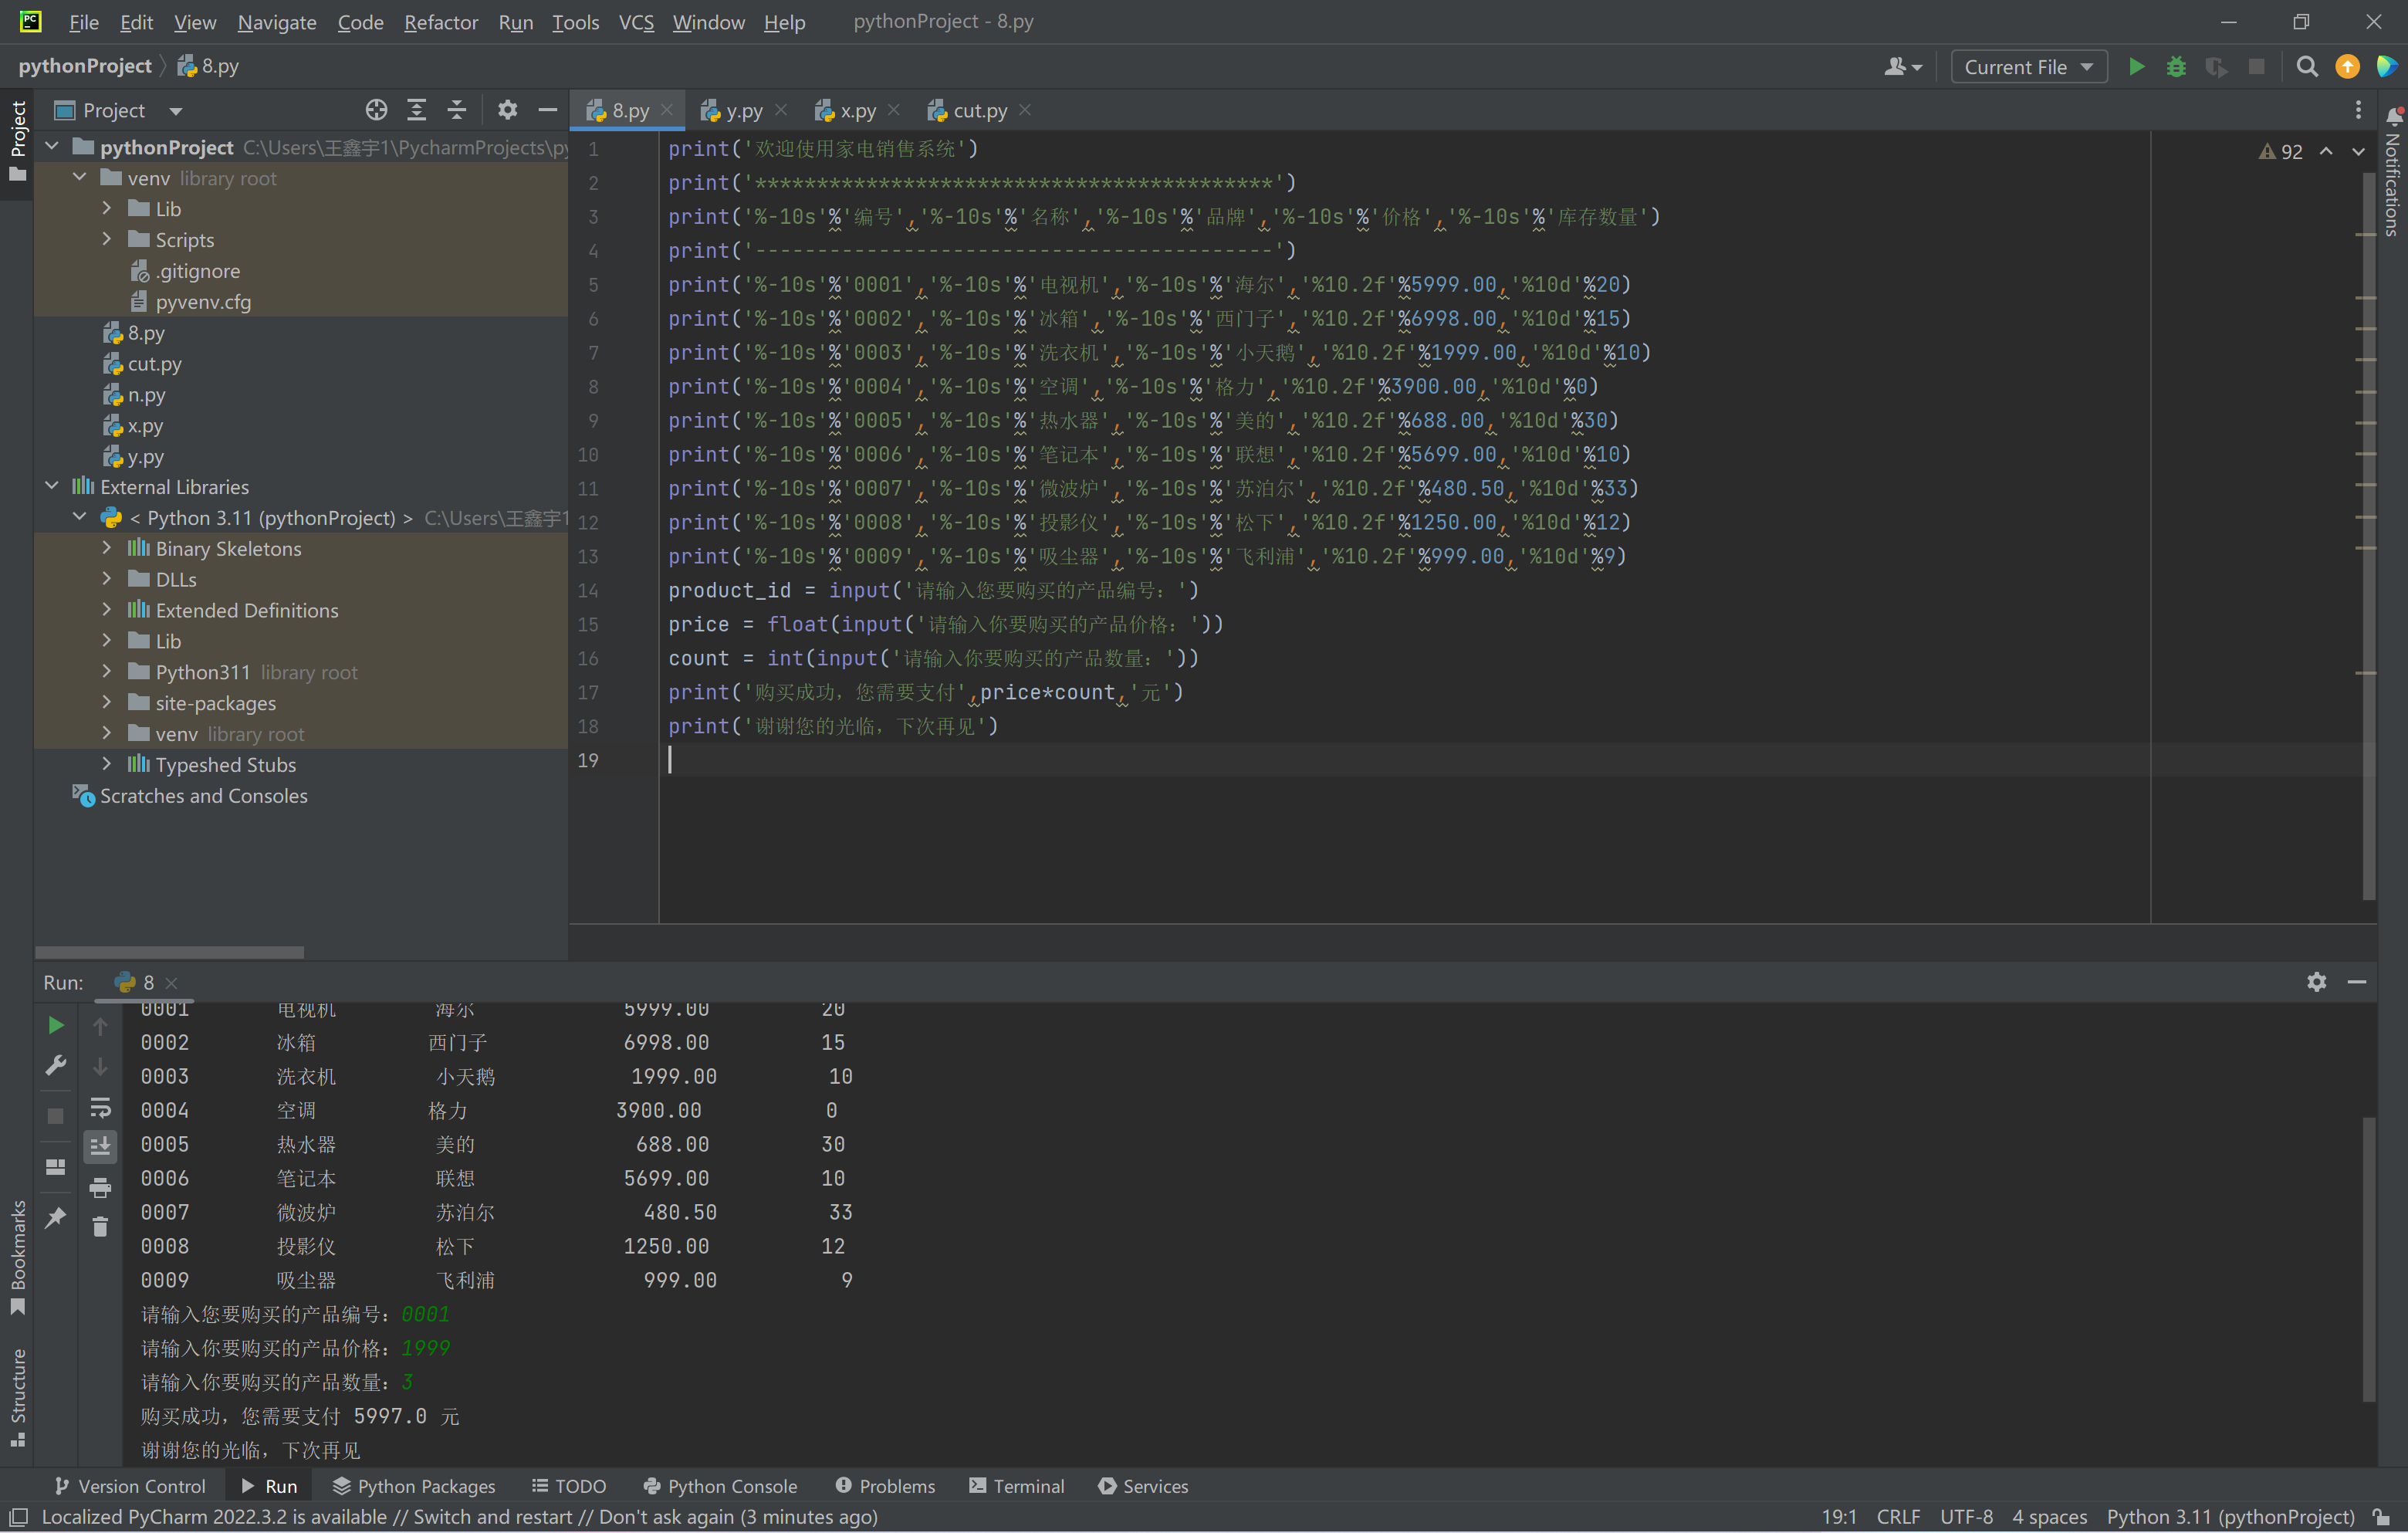Click the green Run button in the toolbar
The width and height of the screenshot is (2408, 1533).
[2136, 67]
